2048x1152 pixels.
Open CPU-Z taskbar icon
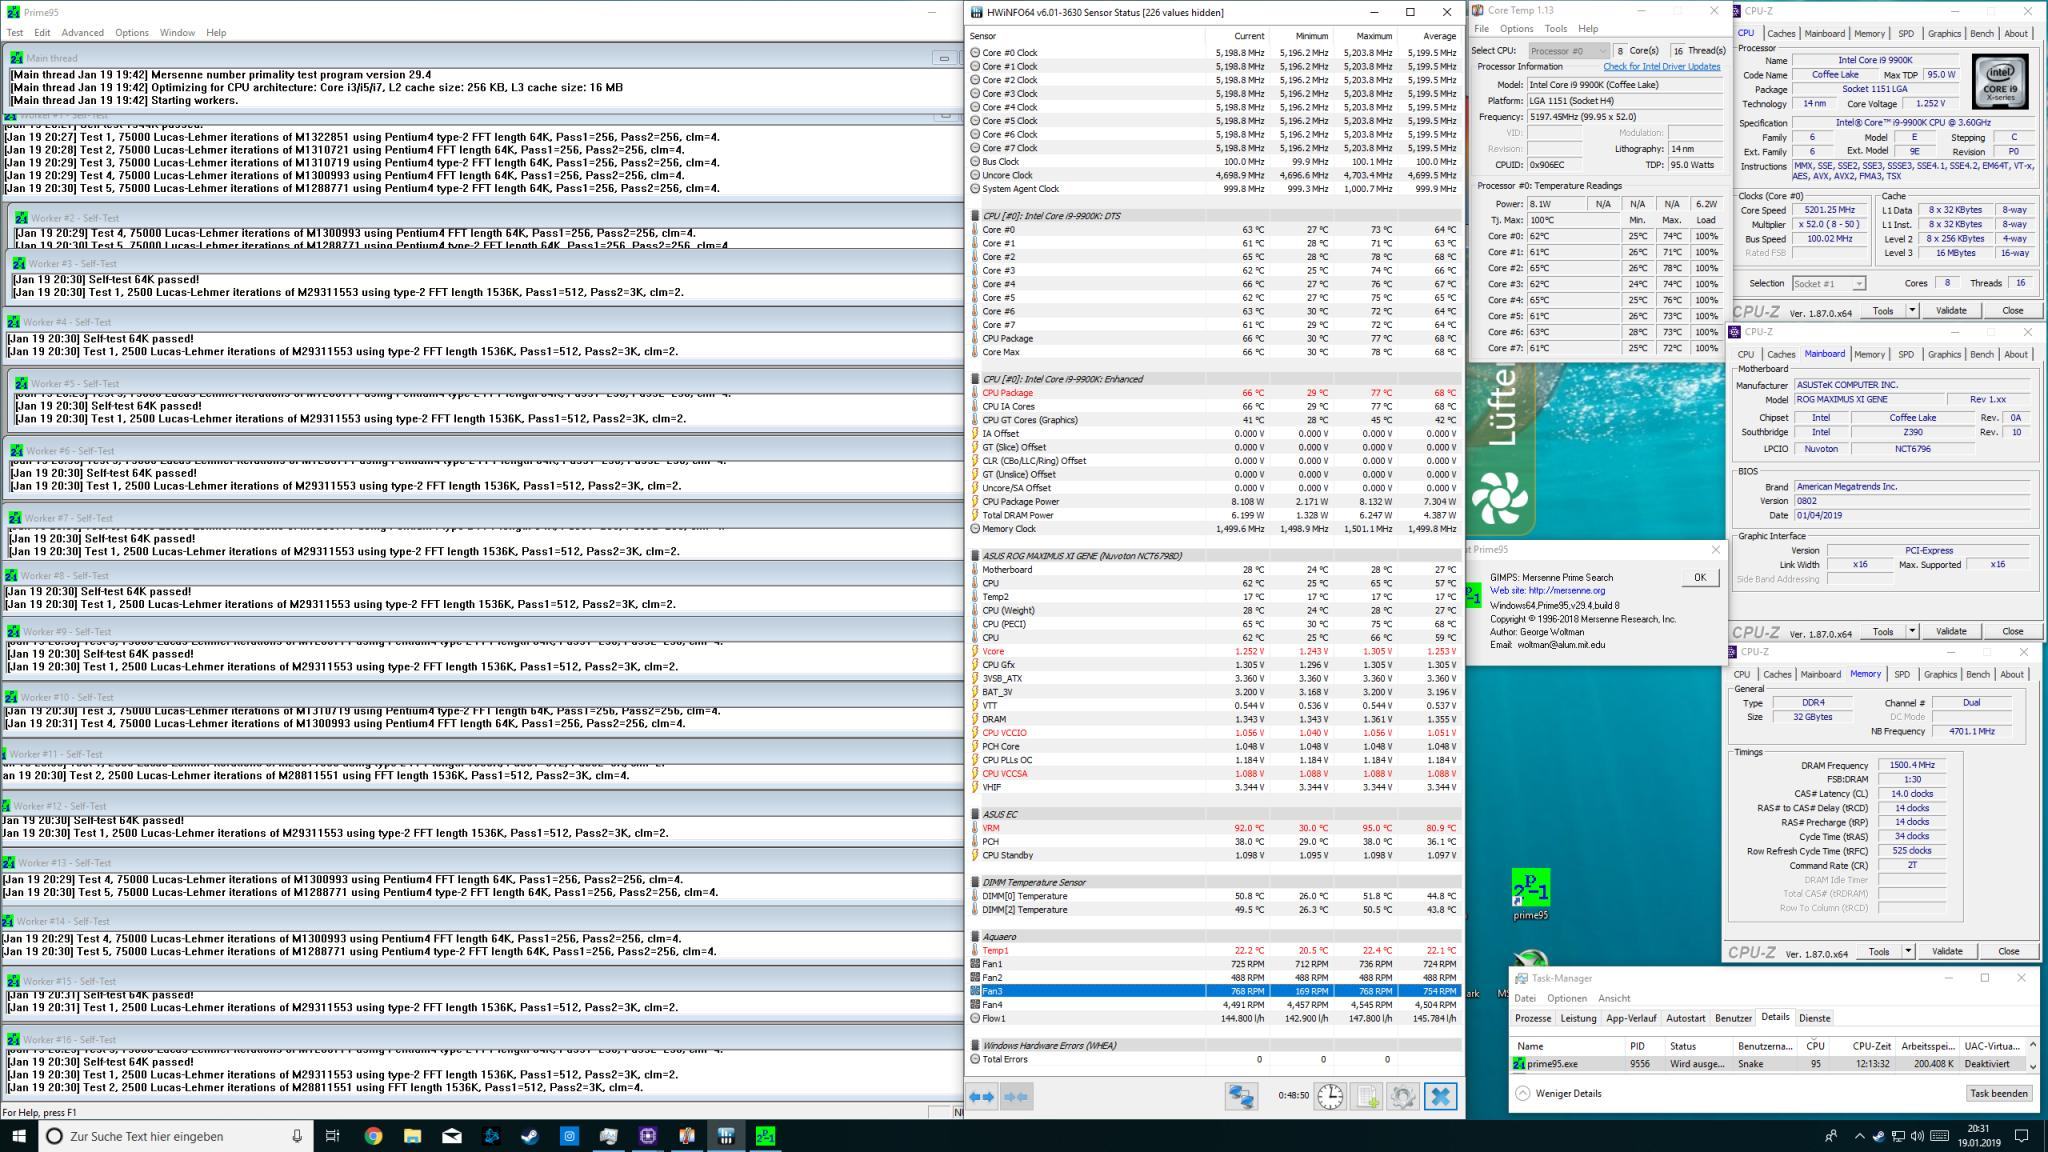(647, 1136)
